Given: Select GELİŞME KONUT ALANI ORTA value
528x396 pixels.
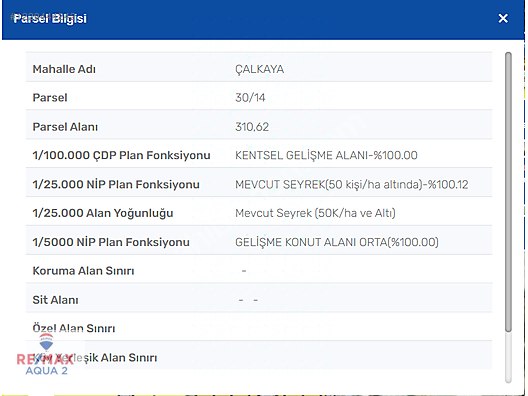Looking at the screenshot, I should 337,242.
